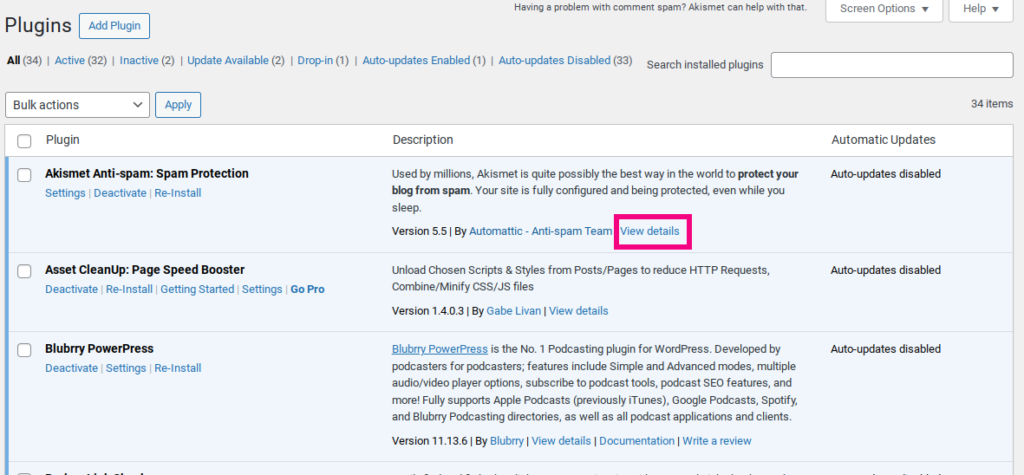
Task: Show Drop-in plugins filter
Action: (315, 60)
